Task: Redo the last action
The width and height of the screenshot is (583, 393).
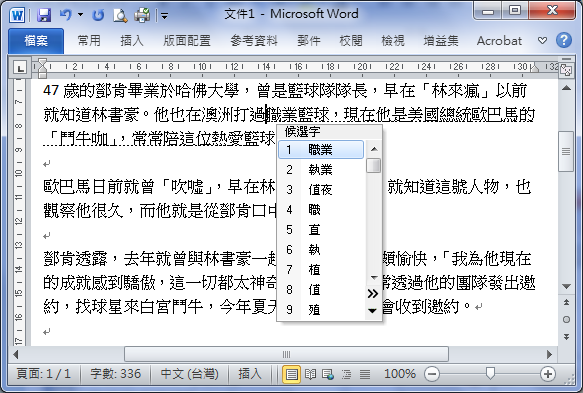Action: coord(98,15)
